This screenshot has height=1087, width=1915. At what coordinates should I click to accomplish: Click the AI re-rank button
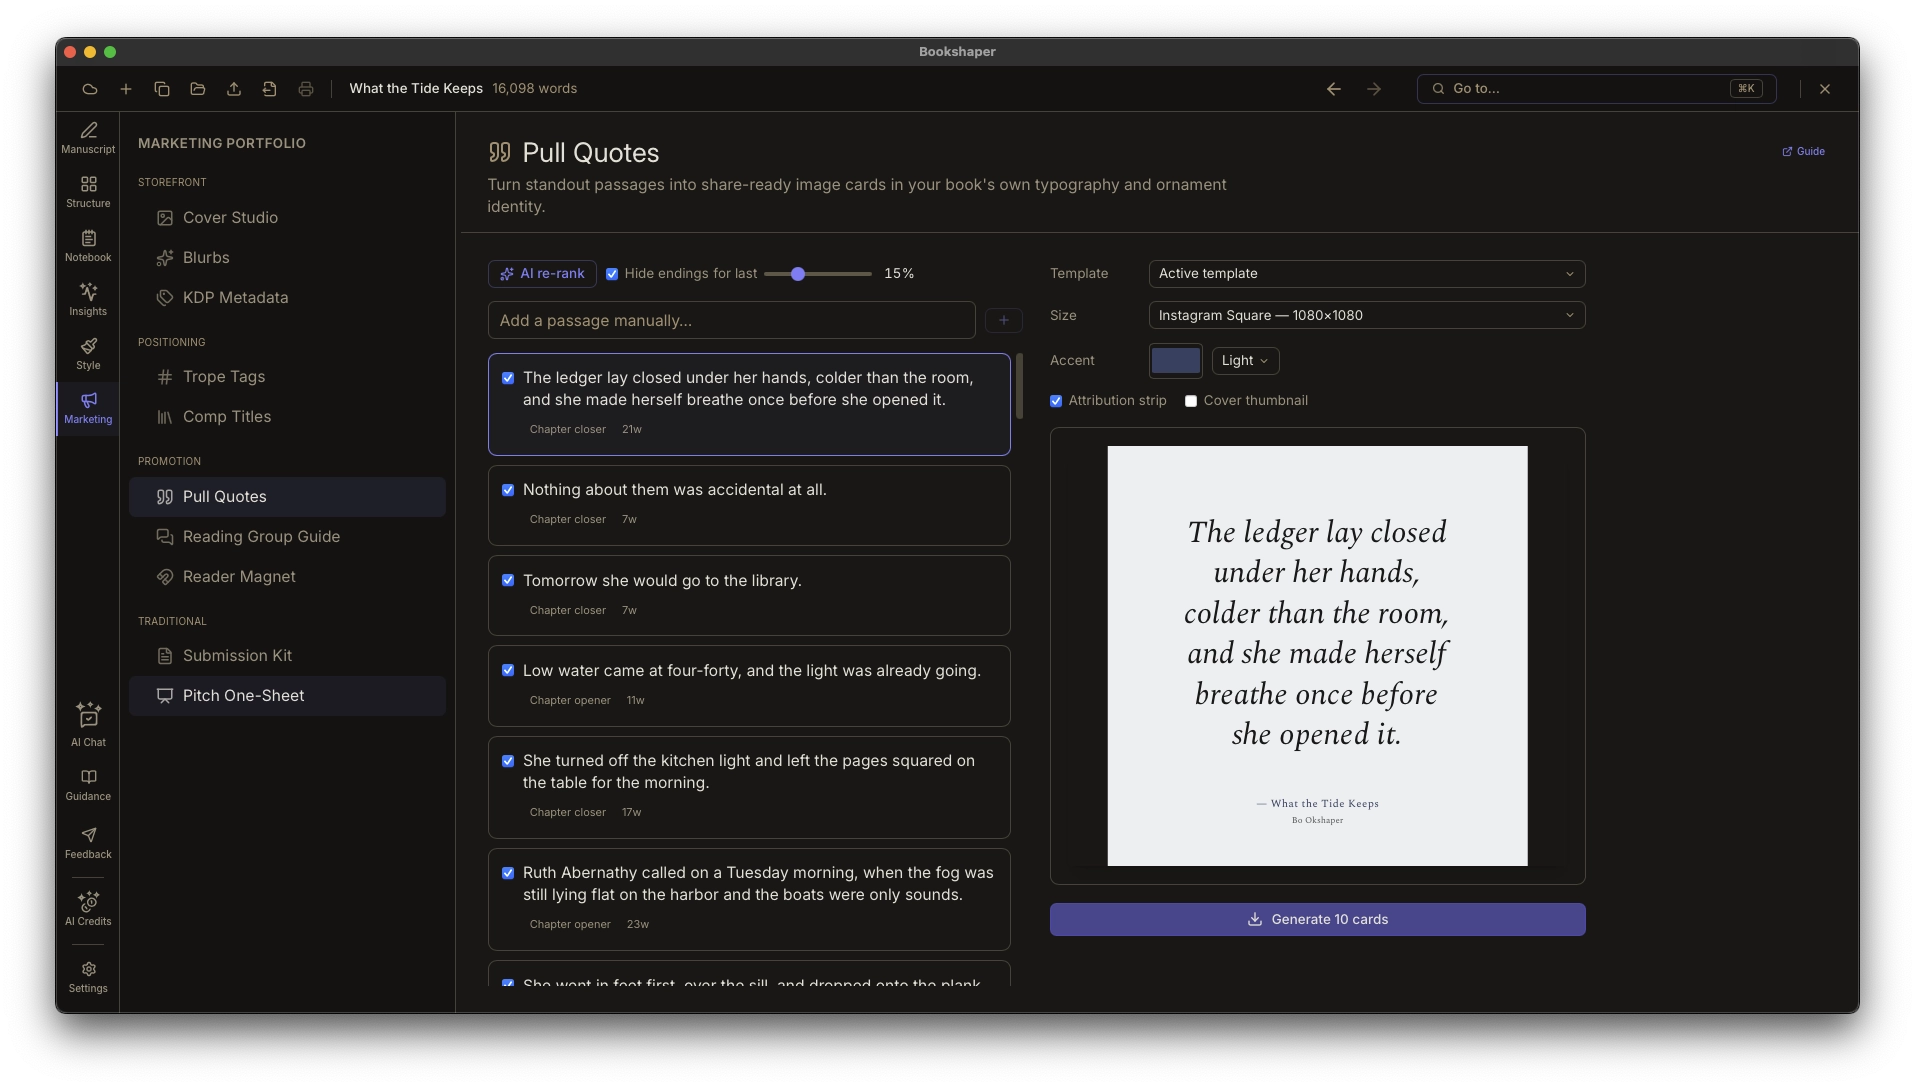[x=542, y=274]
